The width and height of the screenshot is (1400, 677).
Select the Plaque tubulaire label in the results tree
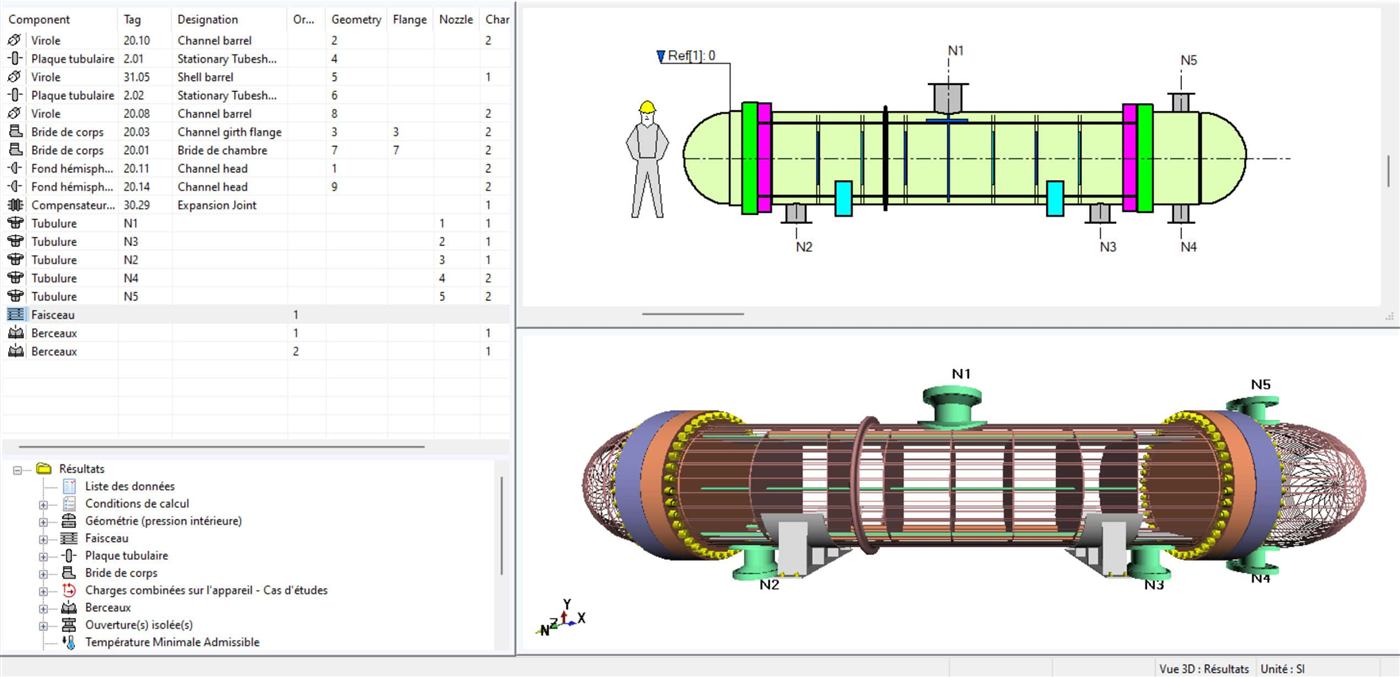coord(126,555)
